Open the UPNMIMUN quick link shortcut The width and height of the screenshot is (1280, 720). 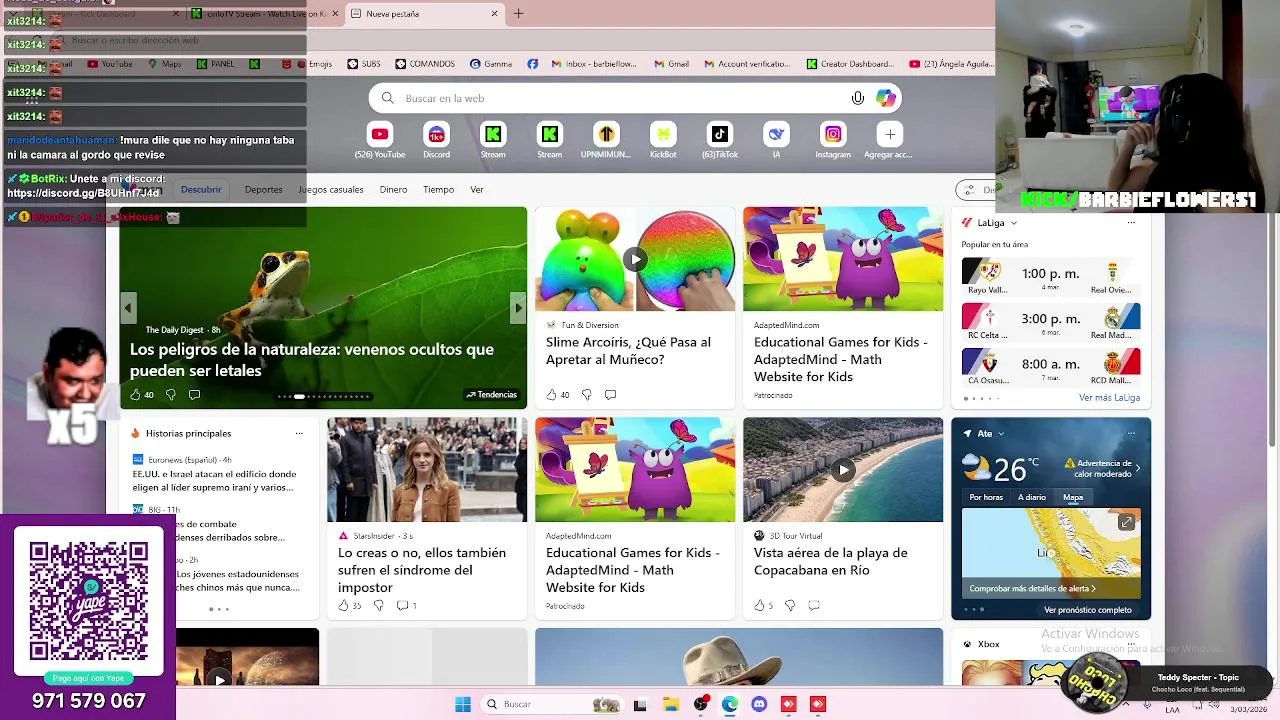point(606,134)
